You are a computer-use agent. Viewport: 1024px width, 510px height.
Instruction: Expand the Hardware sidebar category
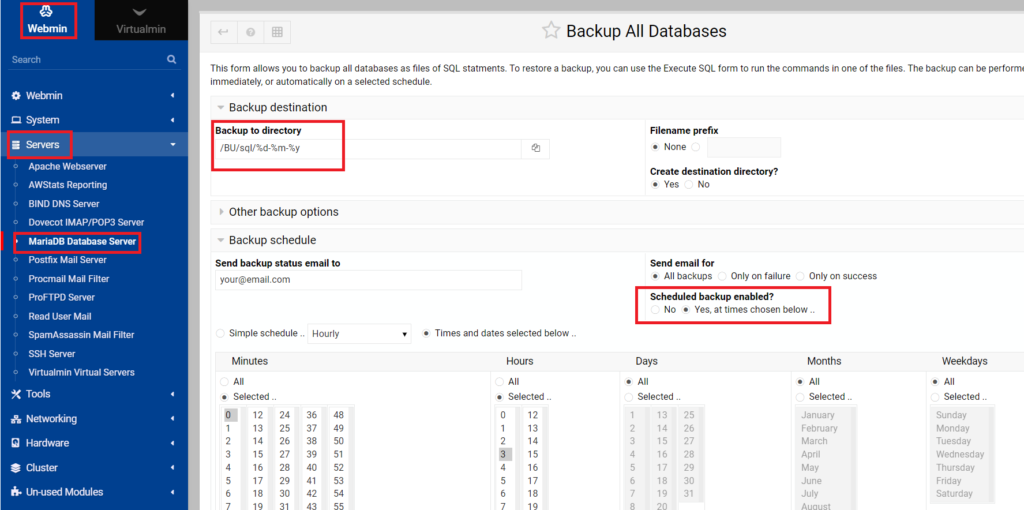(94, 443)
